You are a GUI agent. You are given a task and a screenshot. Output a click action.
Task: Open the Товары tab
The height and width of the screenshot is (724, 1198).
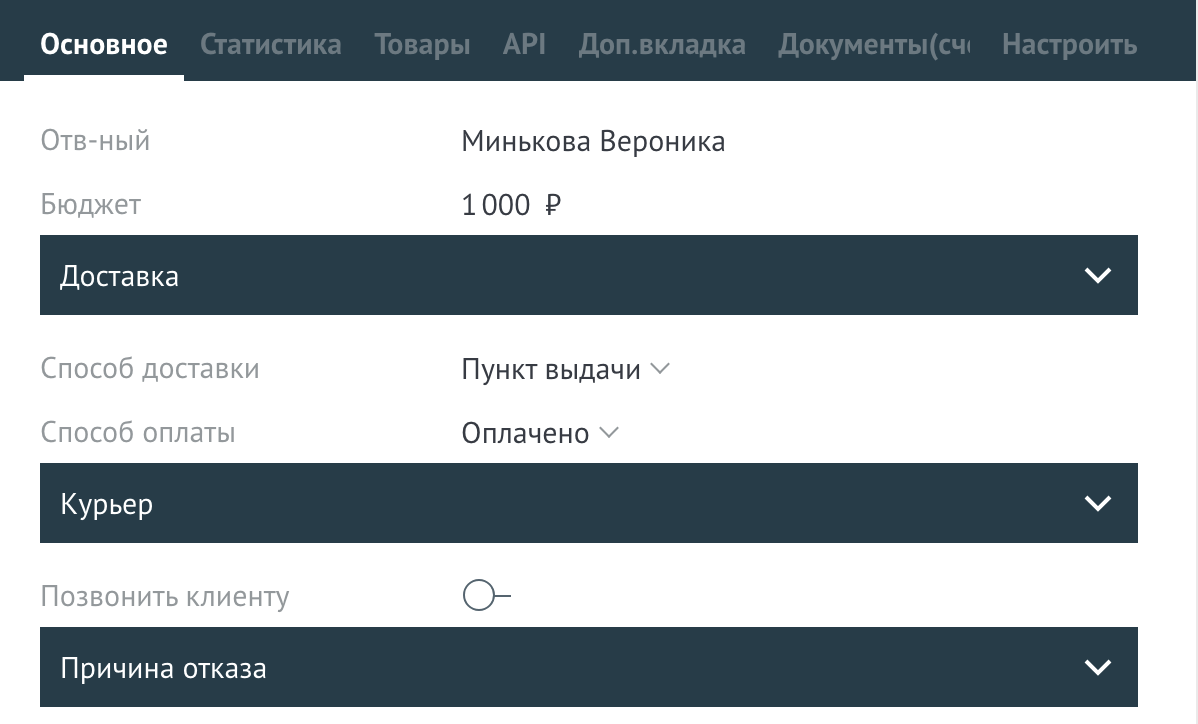pos(422,44)
